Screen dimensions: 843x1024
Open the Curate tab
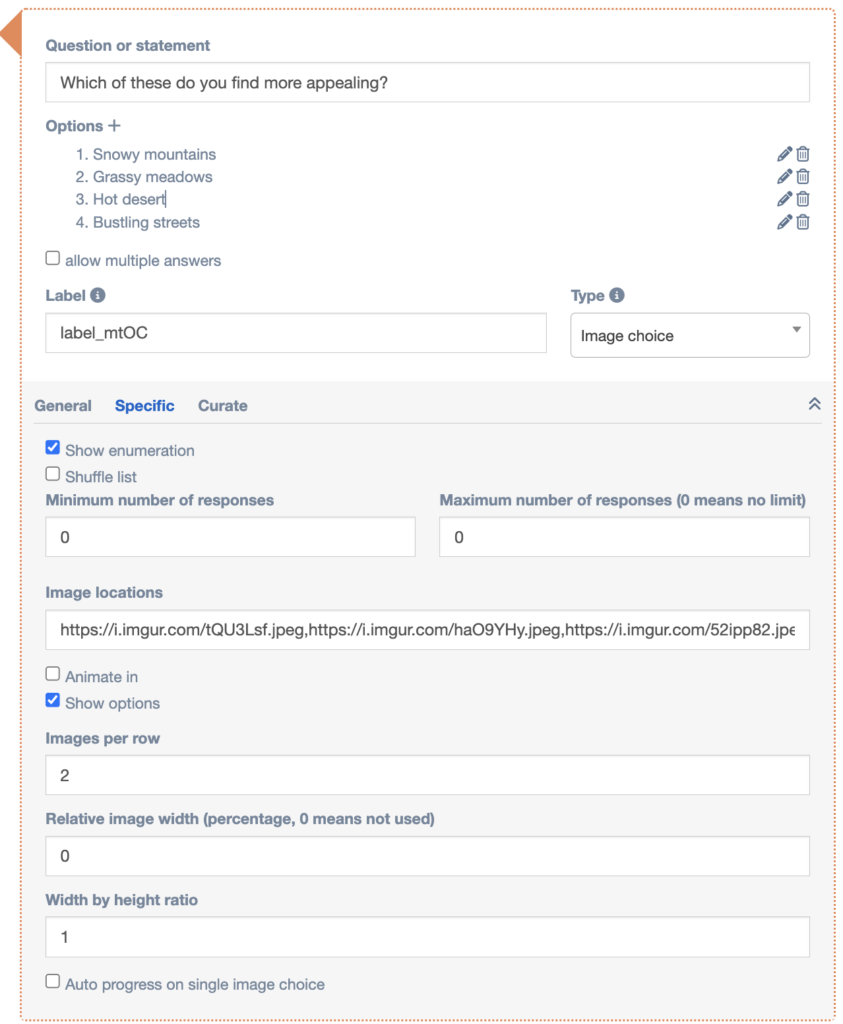pos(222,406)
